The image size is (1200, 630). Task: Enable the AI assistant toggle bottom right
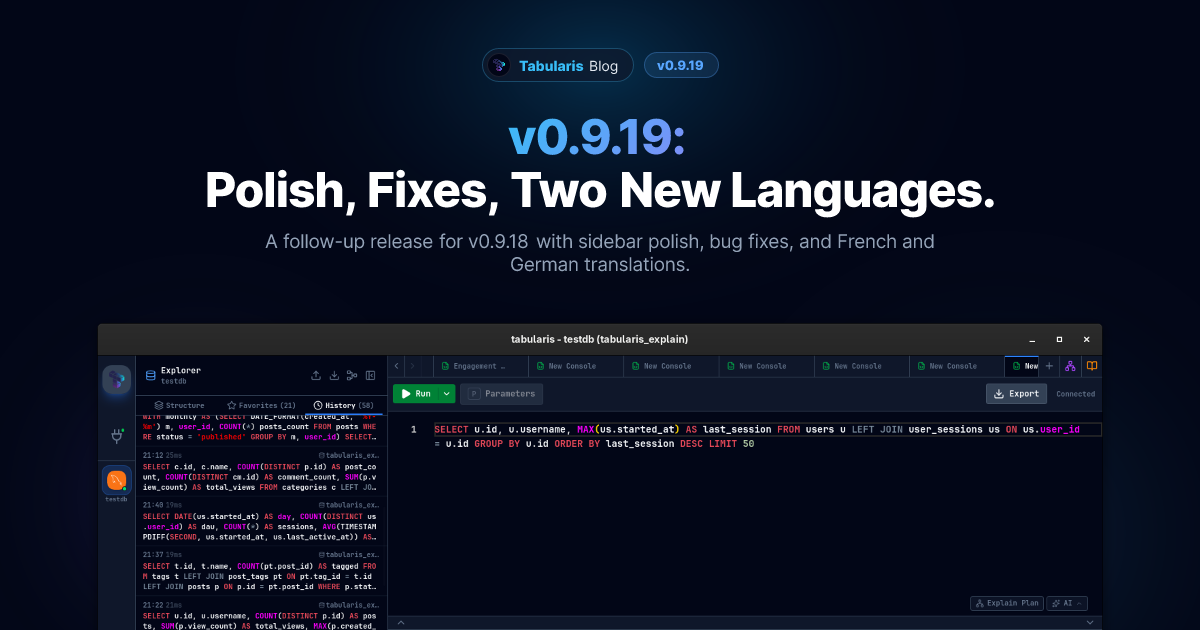(1066, 603)
